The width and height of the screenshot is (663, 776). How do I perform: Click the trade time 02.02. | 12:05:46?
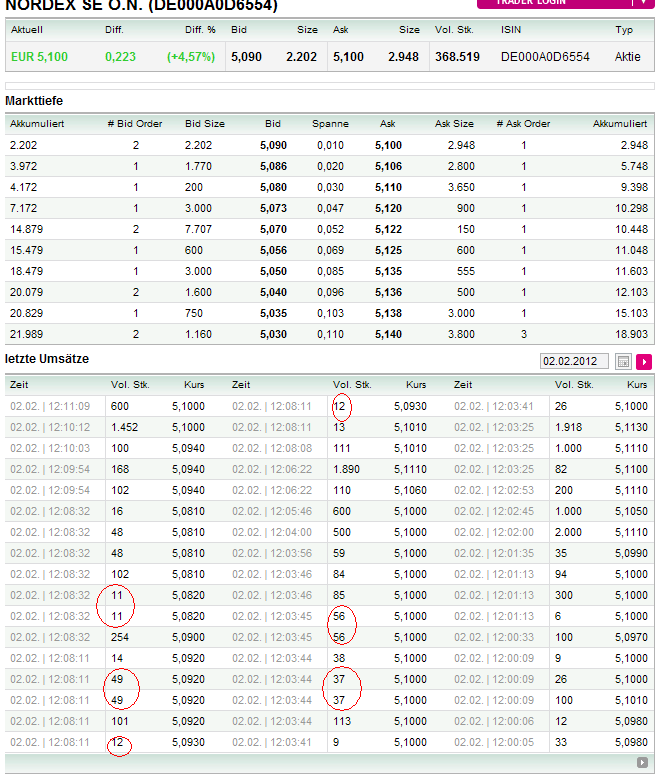coord(272,512)
